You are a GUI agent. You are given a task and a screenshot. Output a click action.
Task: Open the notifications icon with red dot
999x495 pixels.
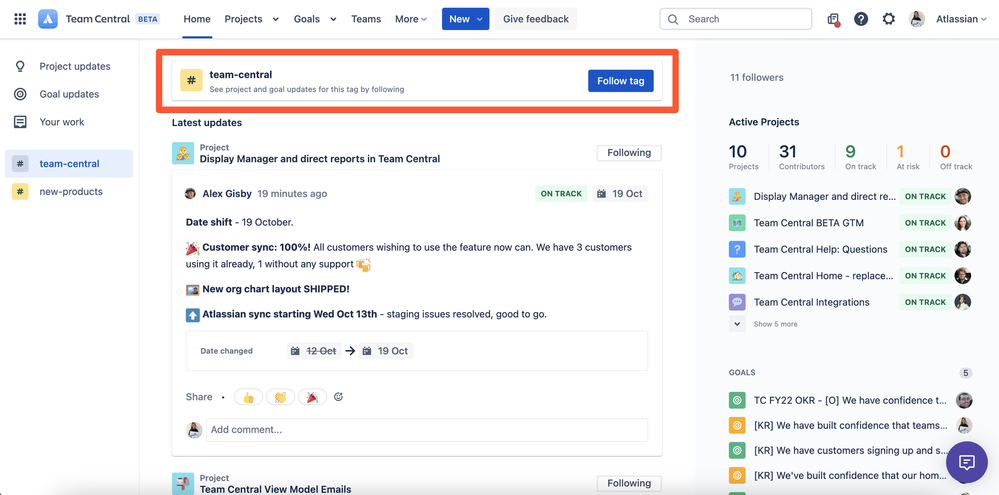(833, 19)
